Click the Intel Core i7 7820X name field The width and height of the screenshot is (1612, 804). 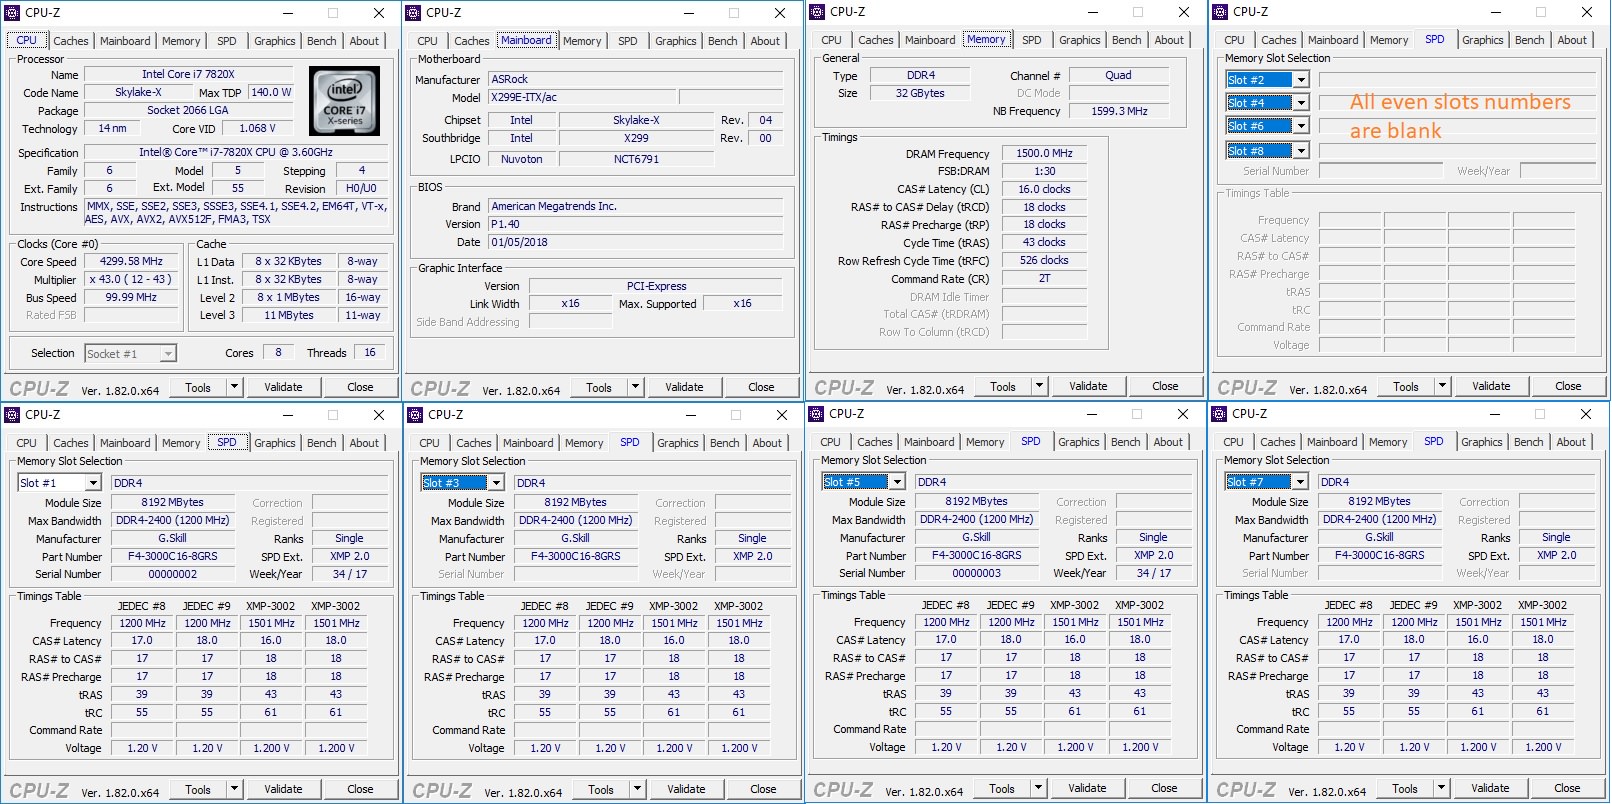point(188,75)
